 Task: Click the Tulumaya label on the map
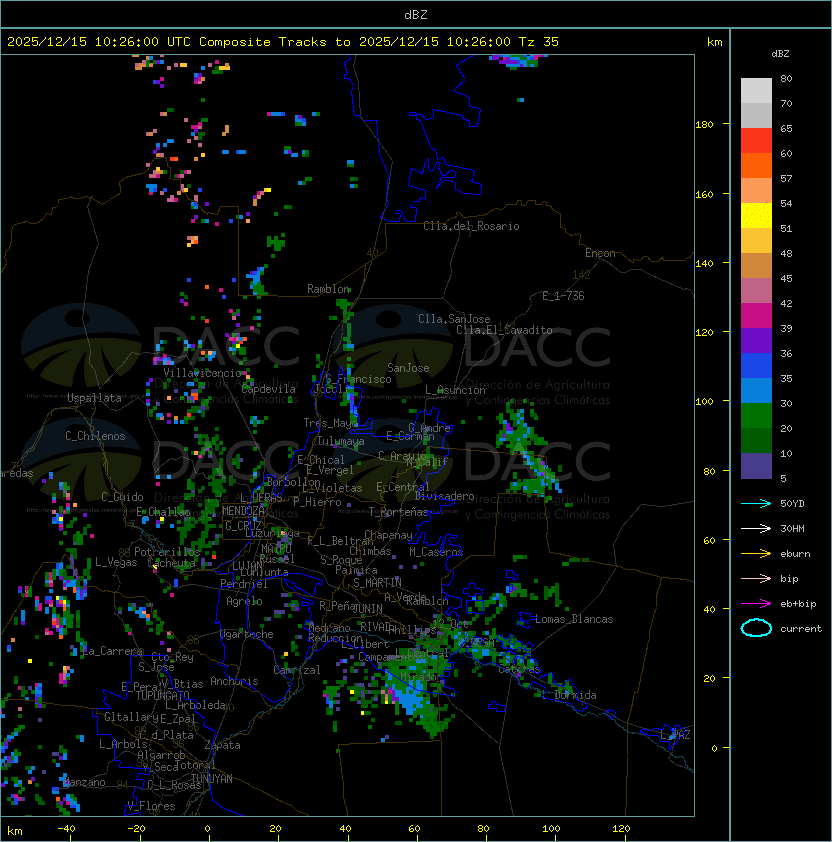[x=341, y=441]
